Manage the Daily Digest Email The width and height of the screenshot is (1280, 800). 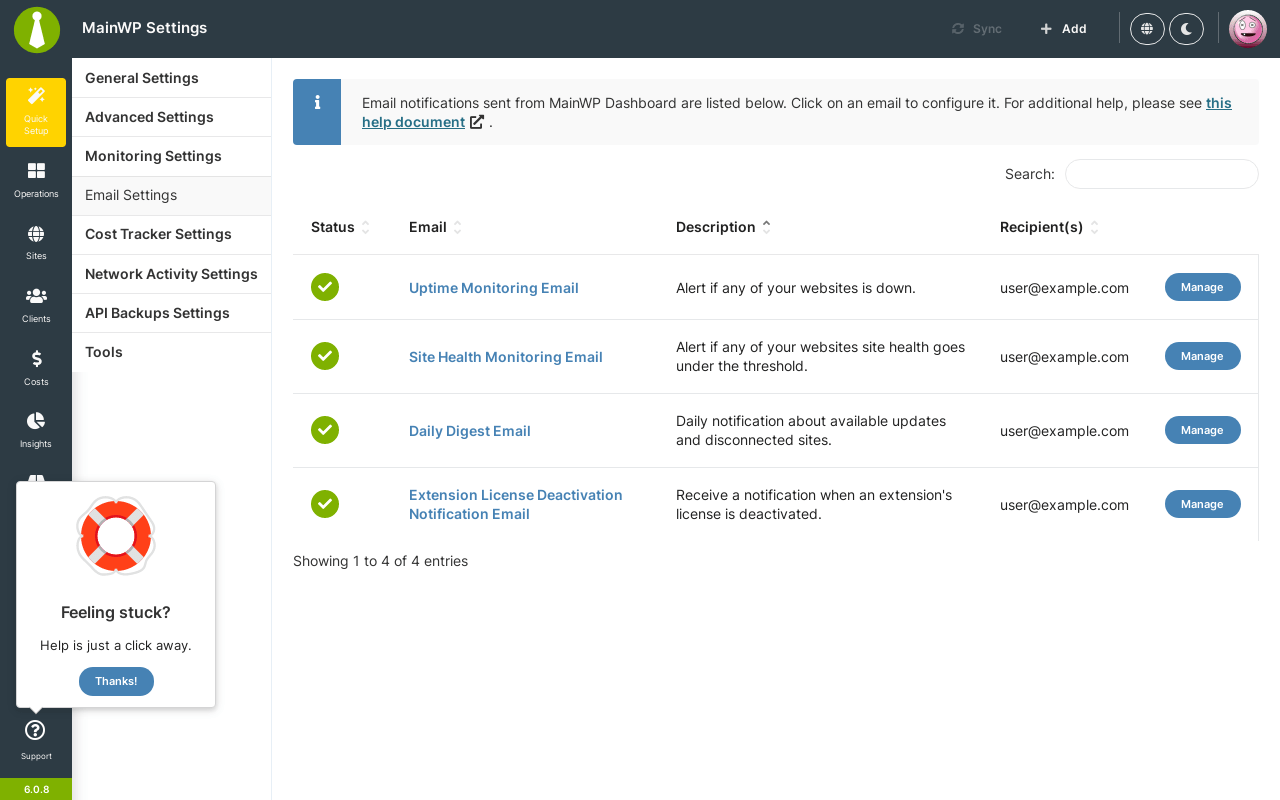tap(1202, 430)
